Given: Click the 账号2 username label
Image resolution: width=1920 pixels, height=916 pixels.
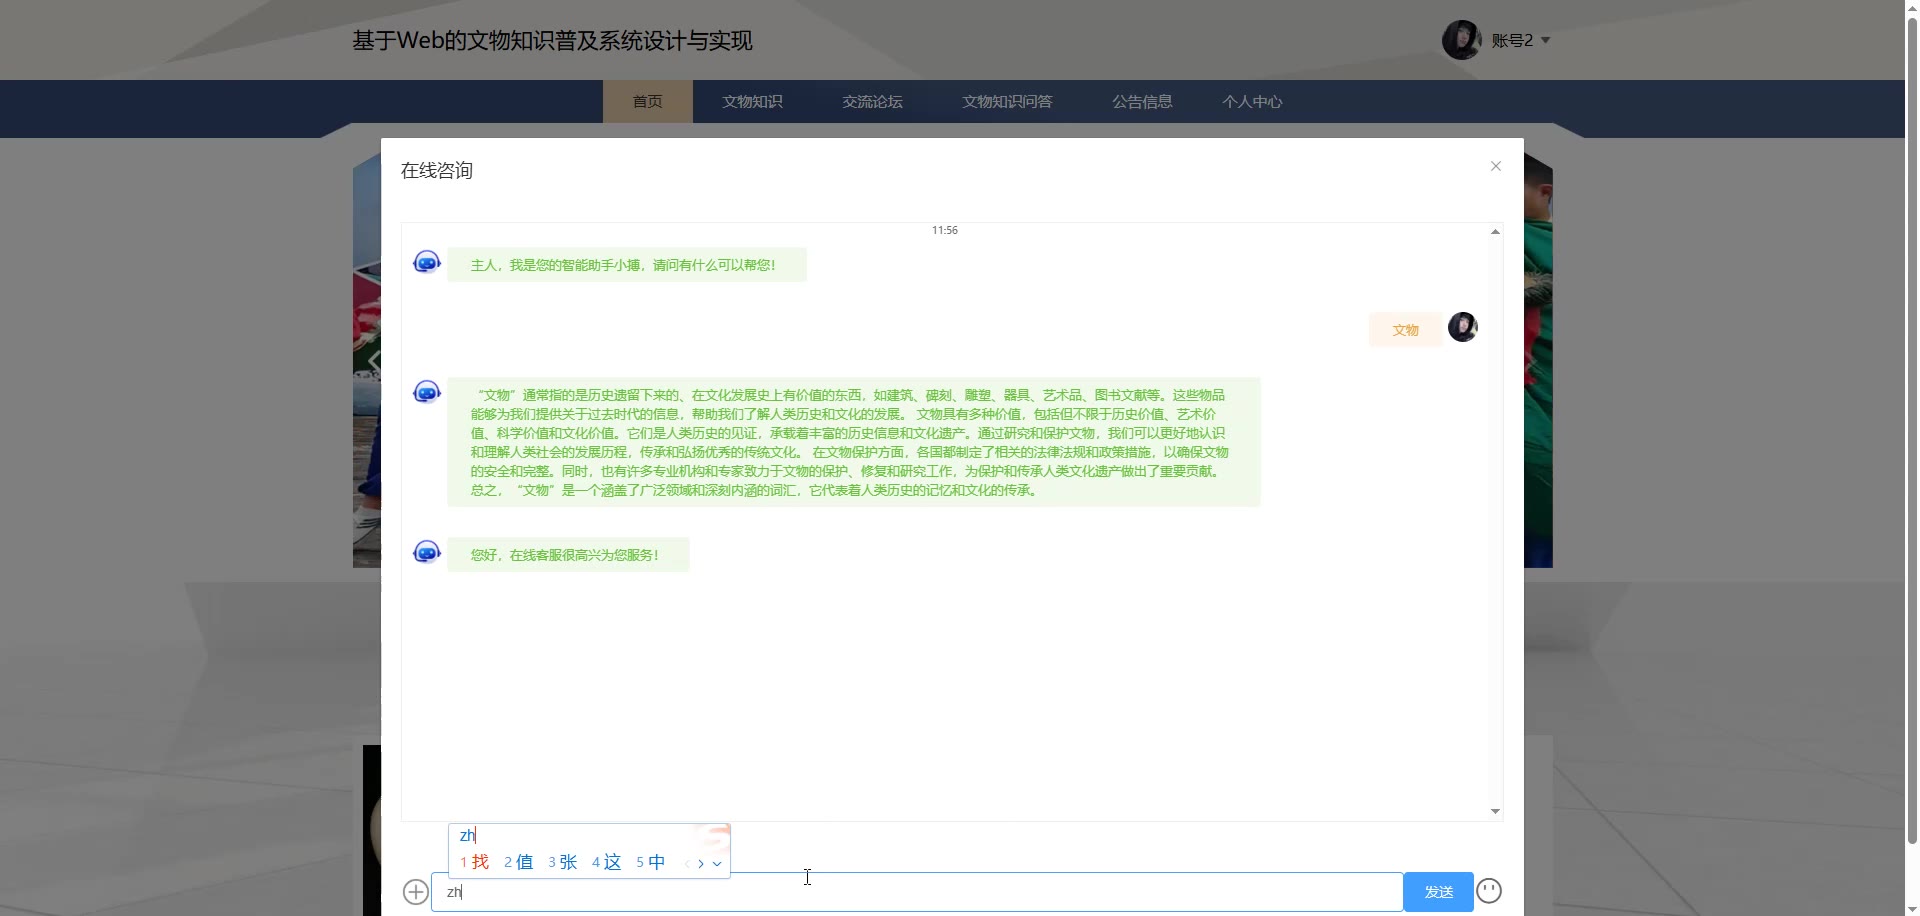Looking at the screenshot, I should tap(1512, 40).
